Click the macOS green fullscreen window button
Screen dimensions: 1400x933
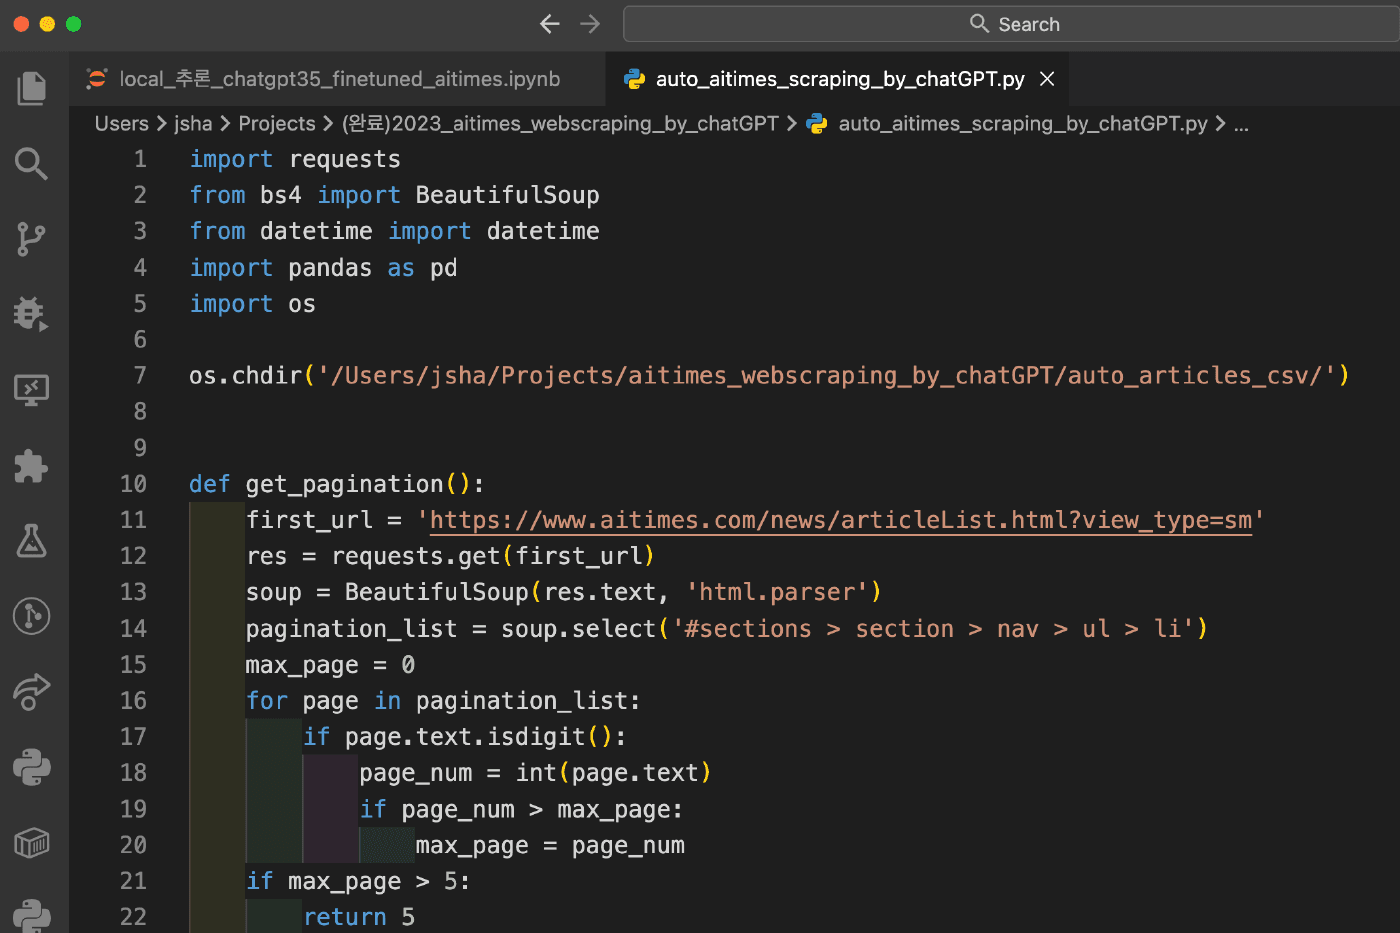[x=73, y=24]
